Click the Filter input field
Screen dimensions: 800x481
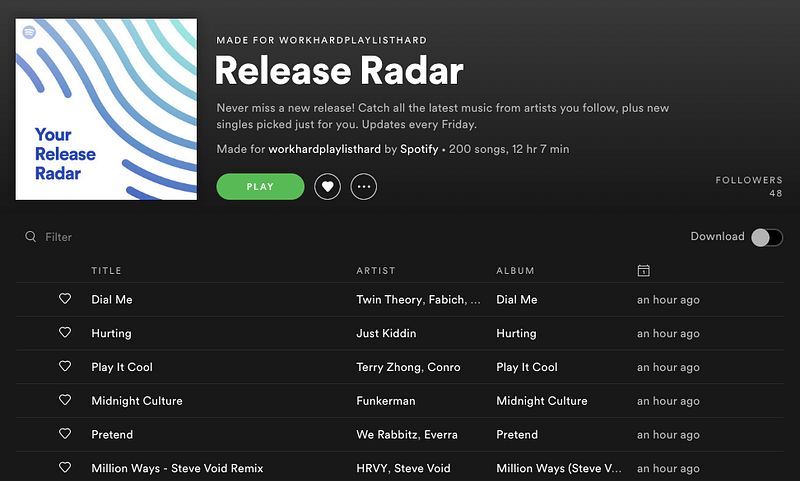[59, 237]
